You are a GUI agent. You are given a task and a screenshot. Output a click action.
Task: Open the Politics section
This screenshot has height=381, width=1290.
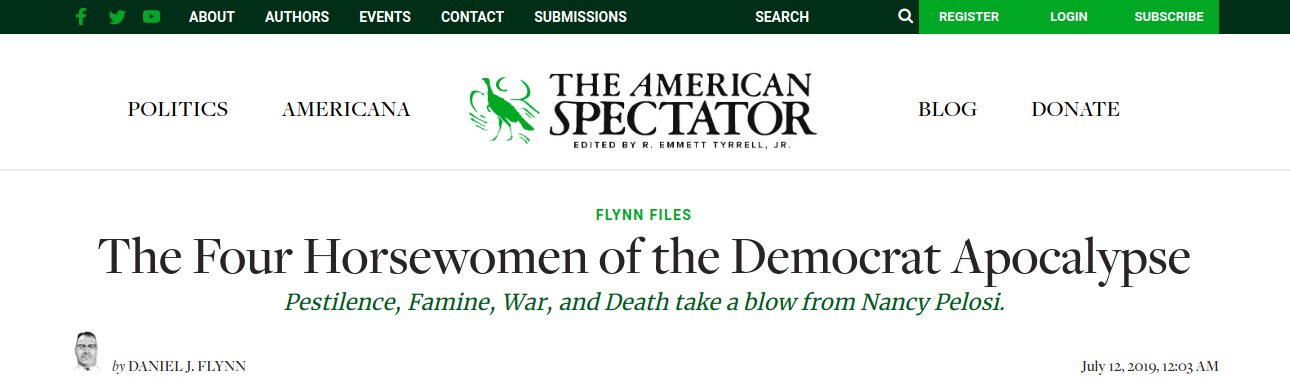(x=178, y=110)
